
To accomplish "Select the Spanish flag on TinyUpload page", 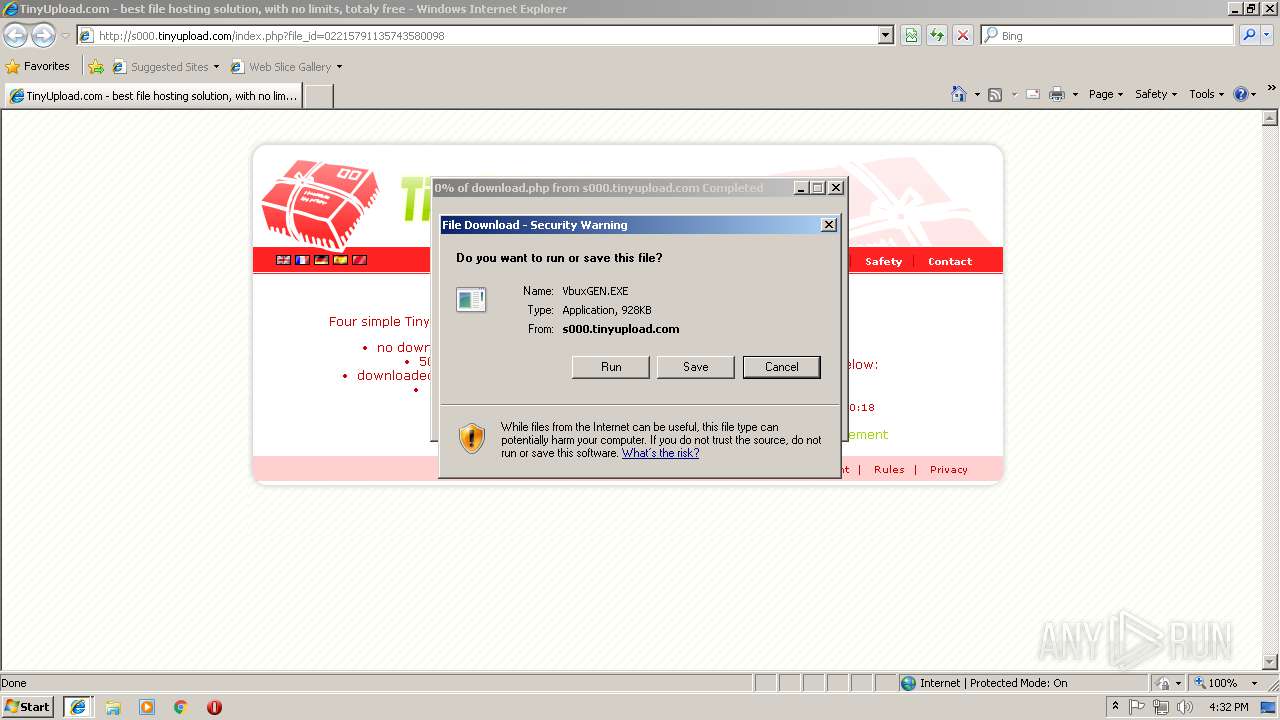I will (340, 260).
